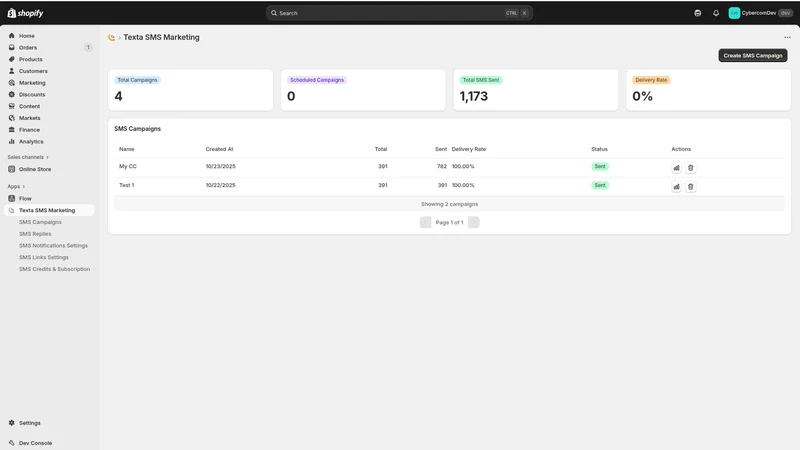800x450 pixels.
Task: Click the Flow app icon
Action: pyautogui.click(x=12, y=198)
